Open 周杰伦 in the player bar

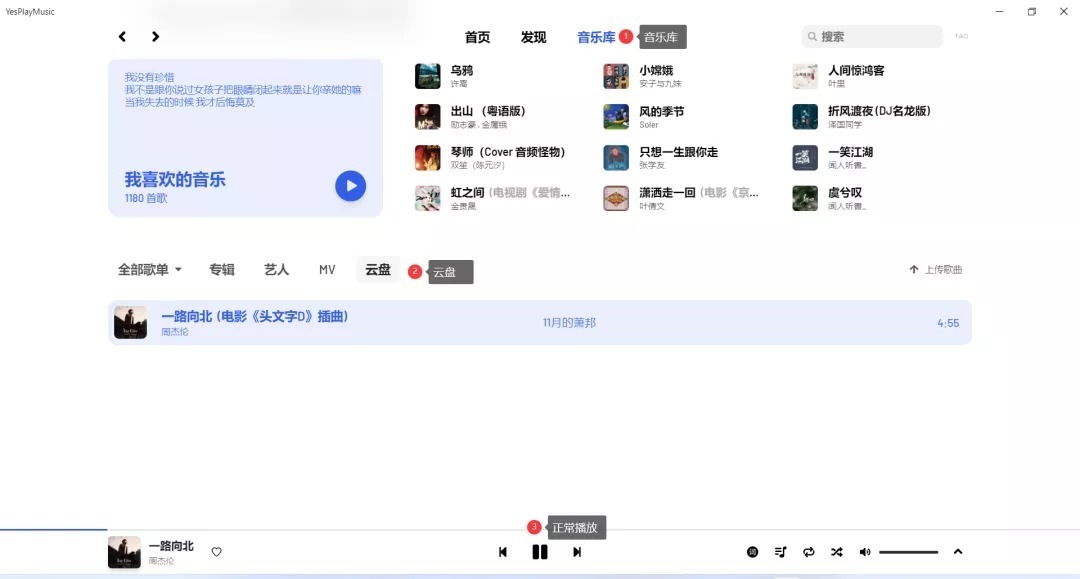click(x=161, y=561)
